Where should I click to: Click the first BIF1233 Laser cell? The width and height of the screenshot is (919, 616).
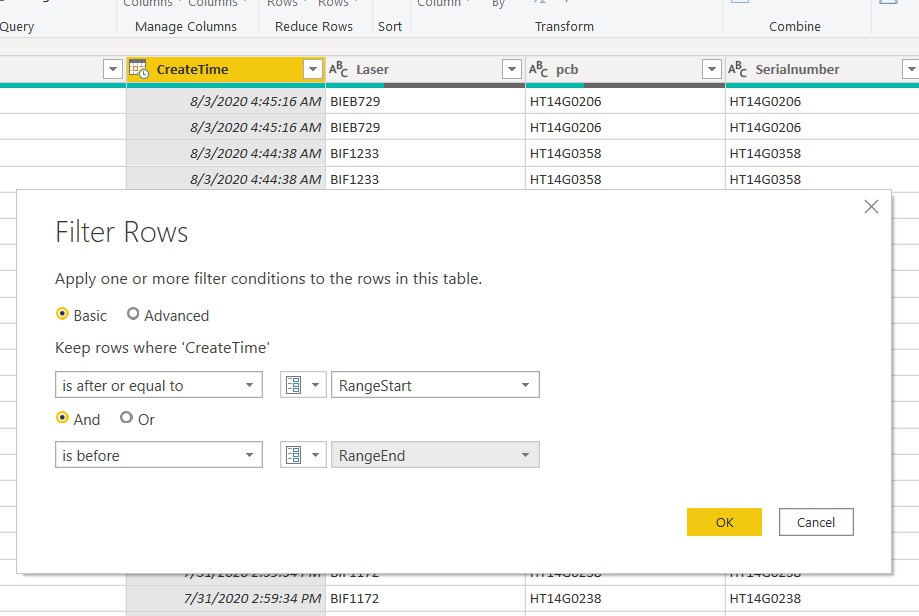click(x=426, y=154)
